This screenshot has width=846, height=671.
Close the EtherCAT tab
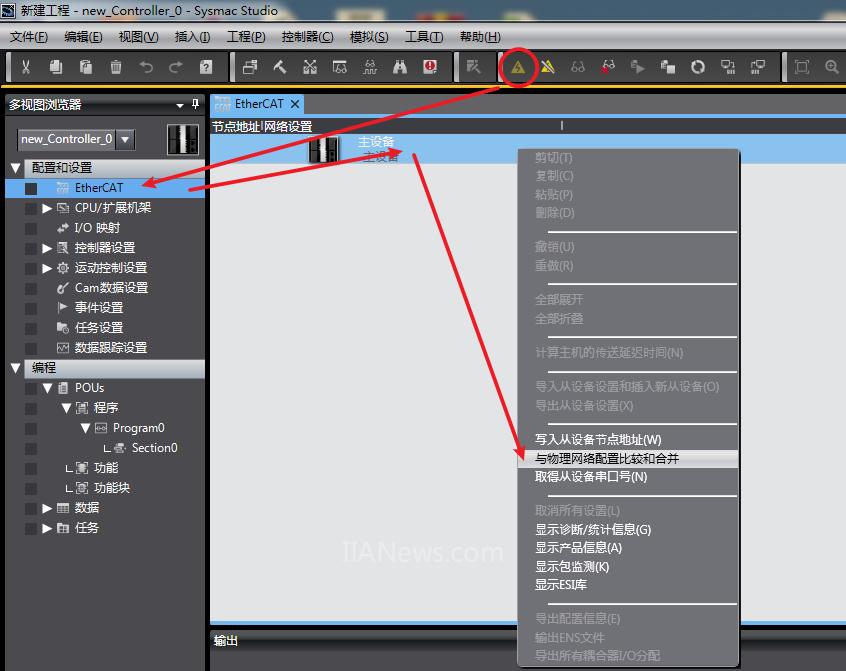point(295,104)
